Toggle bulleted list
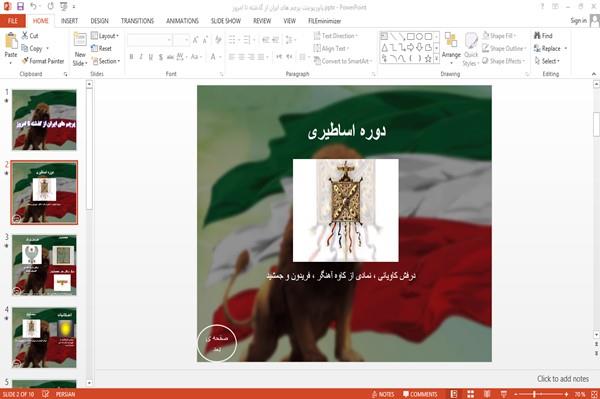The height and width of the screenshot is (399, 600). (233, 40)
